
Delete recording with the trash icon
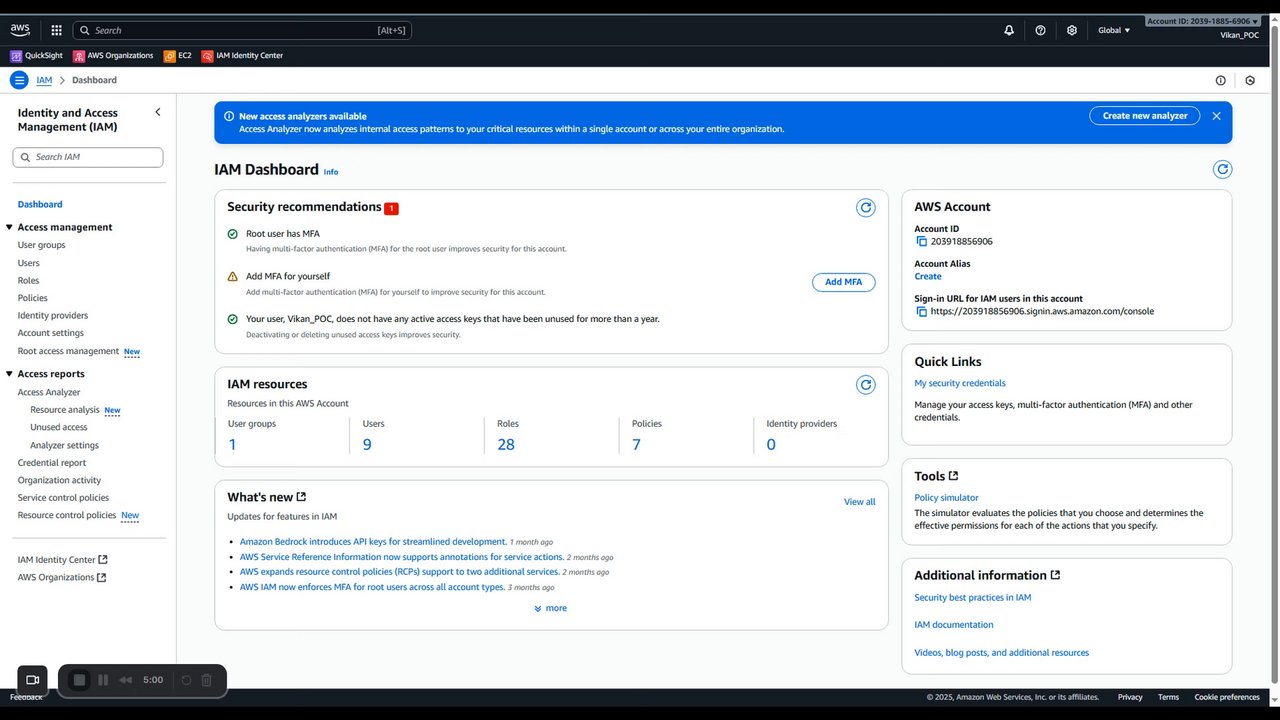coord(206,680)
